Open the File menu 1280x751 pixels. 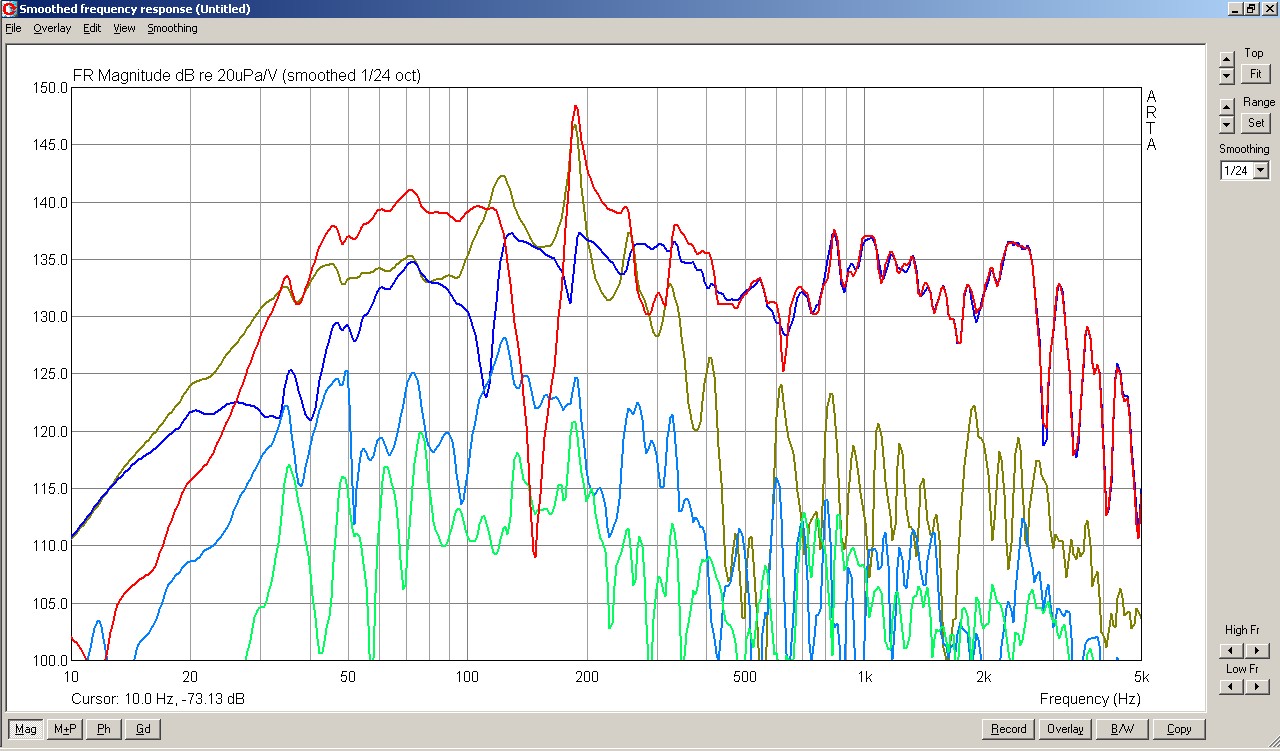point(13,28)
